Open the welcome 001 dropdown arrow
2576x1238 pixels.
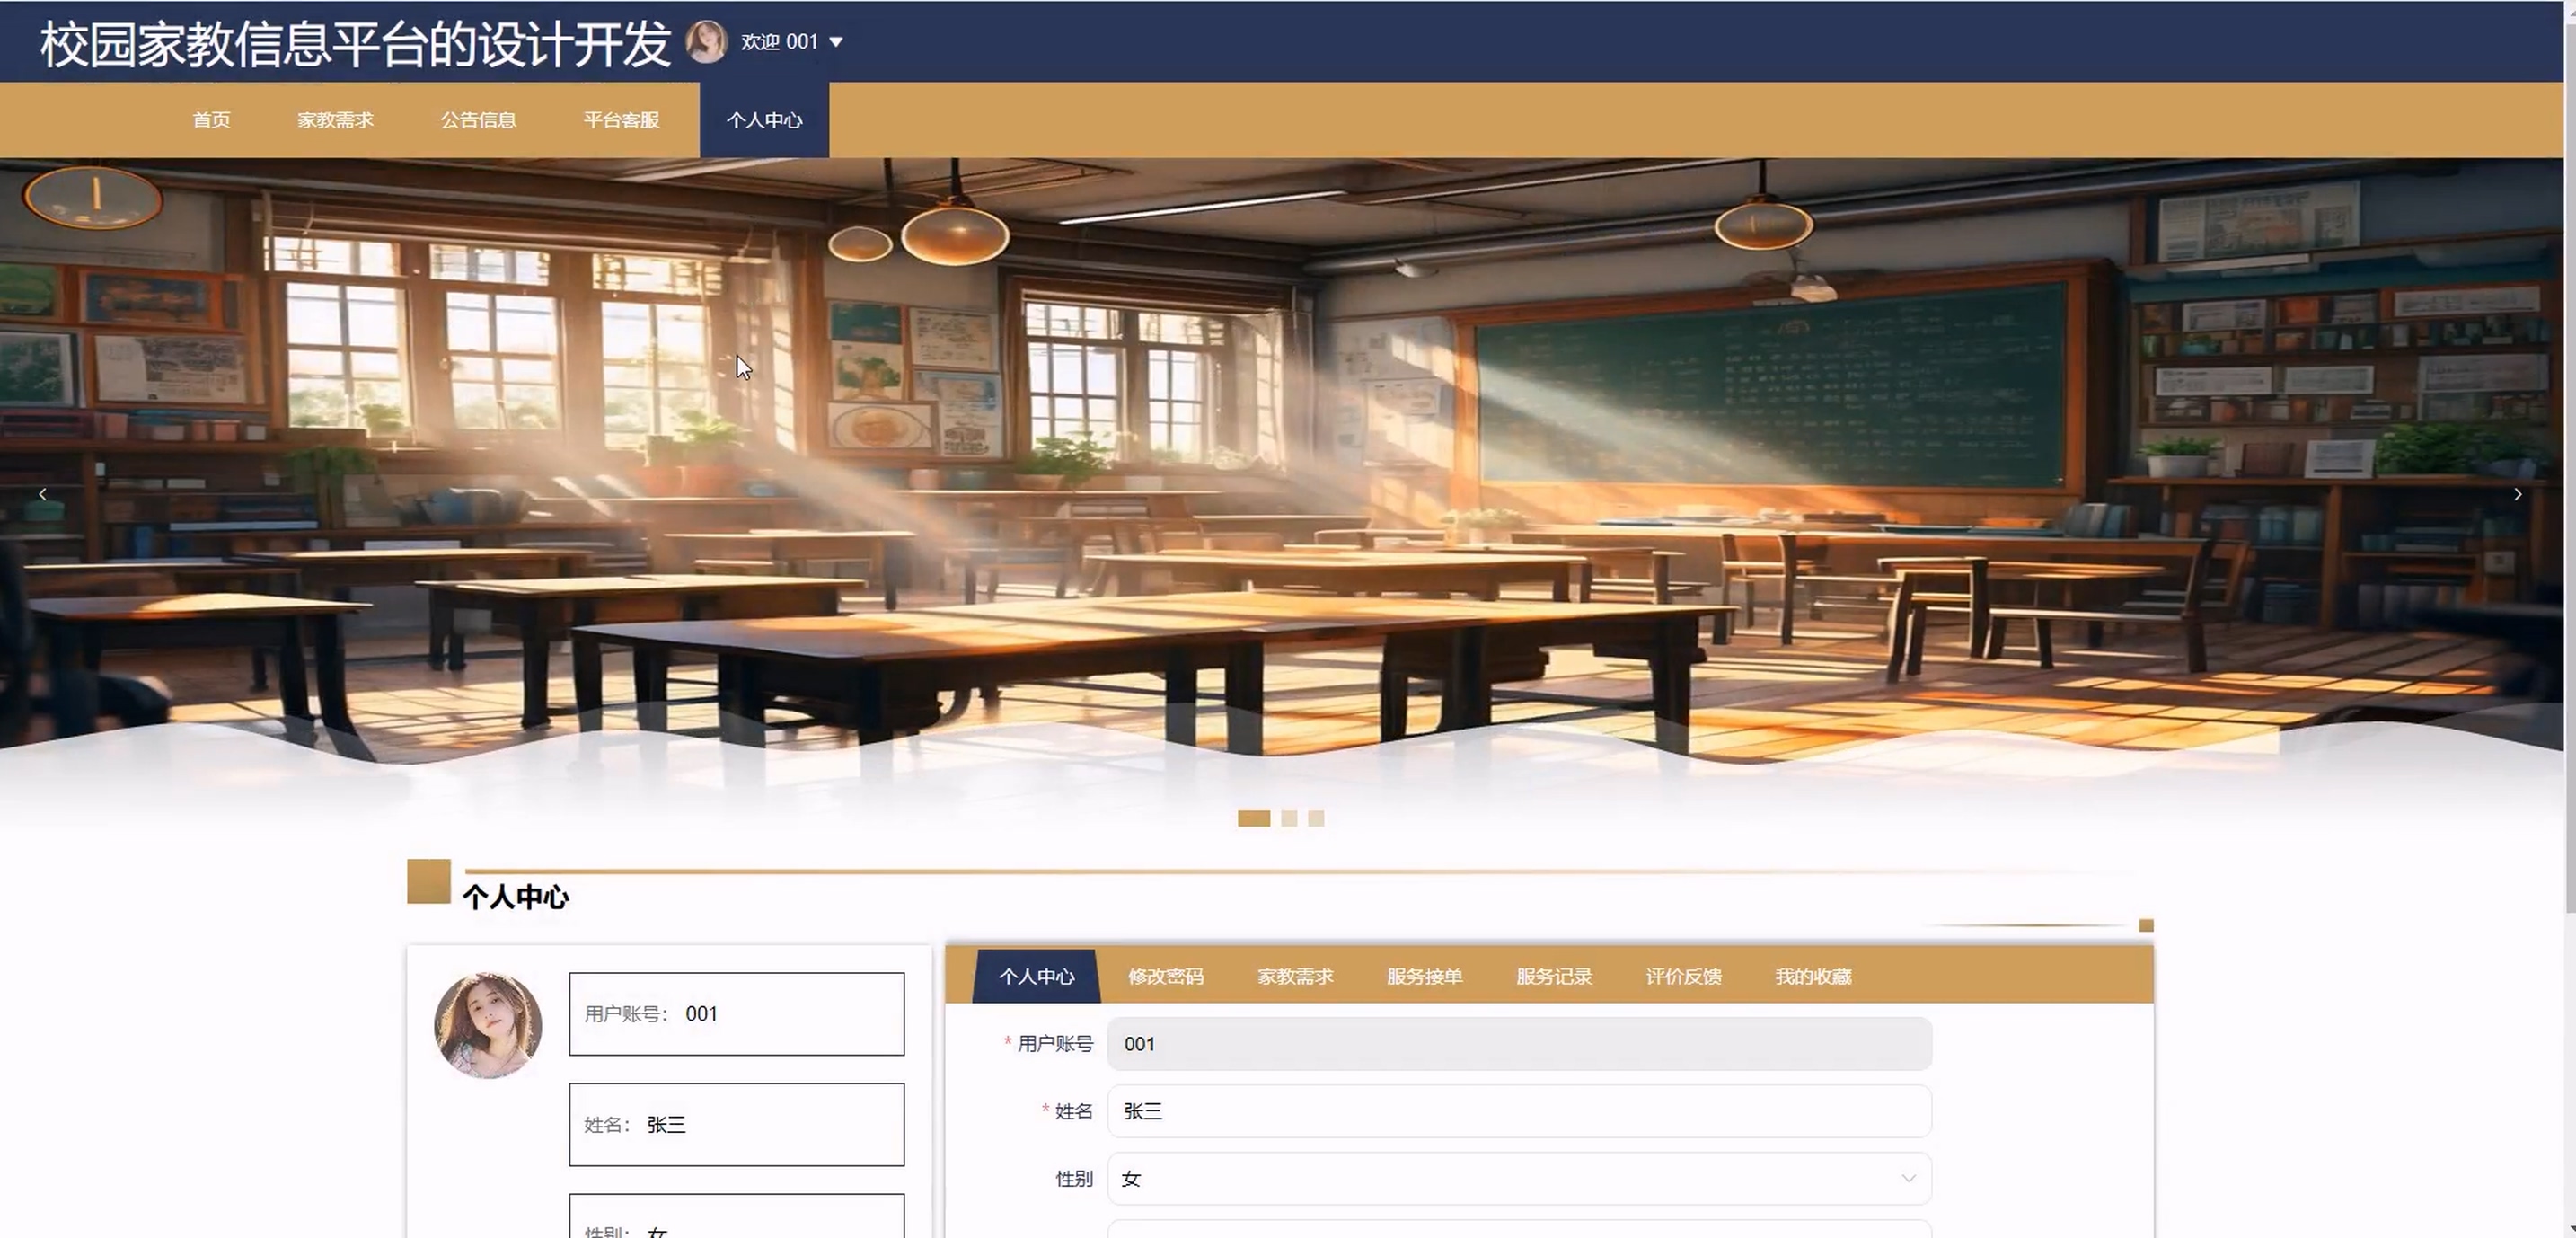point(837,42)
